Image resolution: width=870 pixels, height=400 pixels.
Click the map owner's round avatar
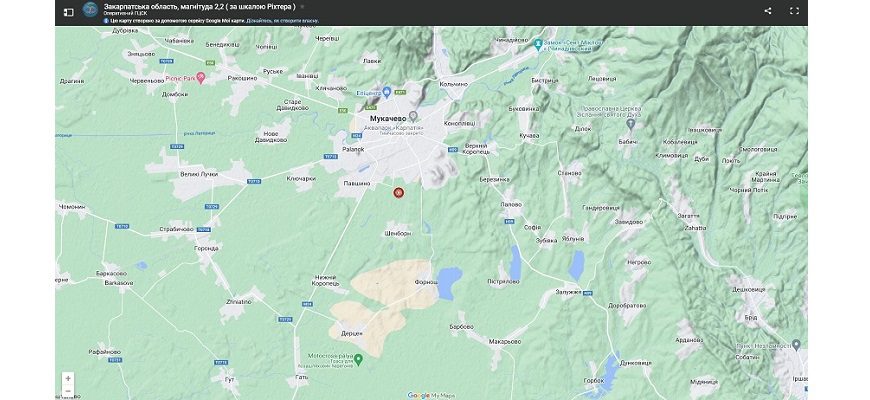91,10
